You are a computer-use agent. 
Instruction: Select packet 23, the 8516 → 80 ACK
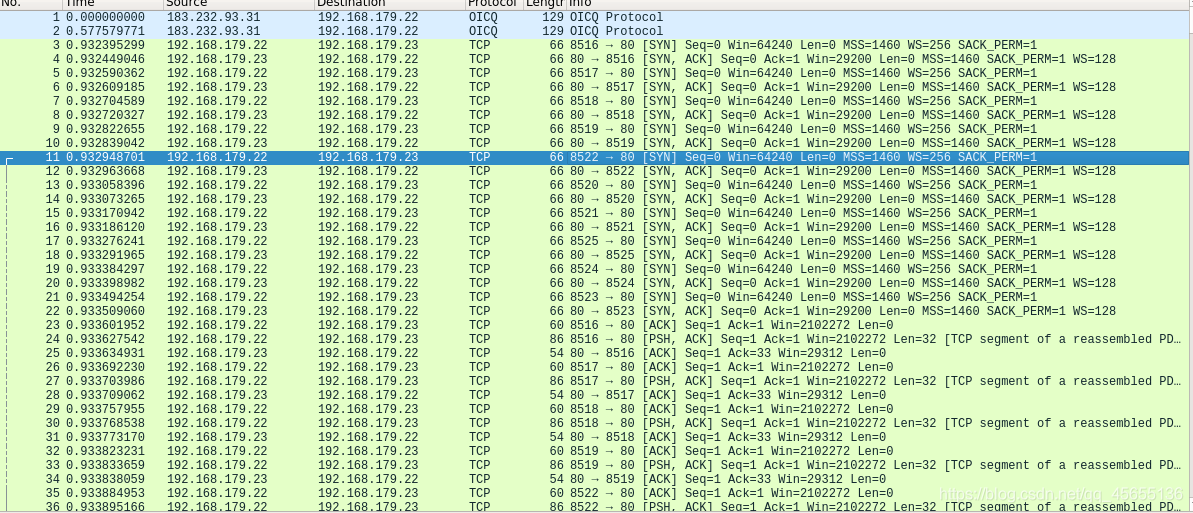[x=596, y=325]
